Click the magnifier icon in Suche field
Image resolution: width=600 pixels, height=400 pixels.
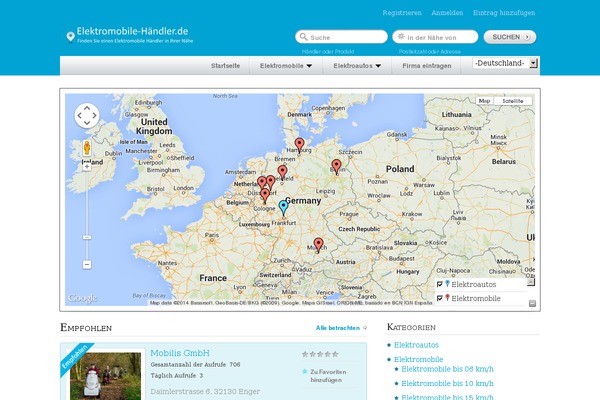click(303, 37)
